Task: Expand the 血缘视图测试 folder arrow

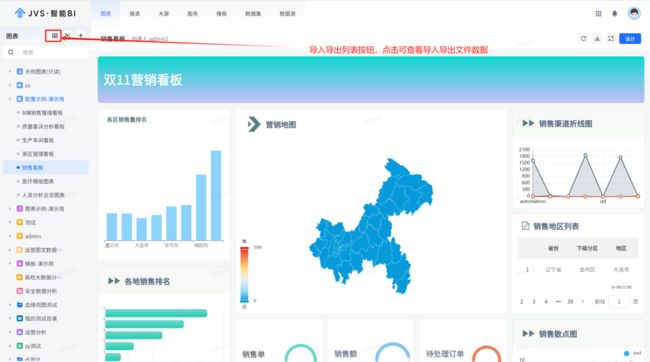Action: 10,304
